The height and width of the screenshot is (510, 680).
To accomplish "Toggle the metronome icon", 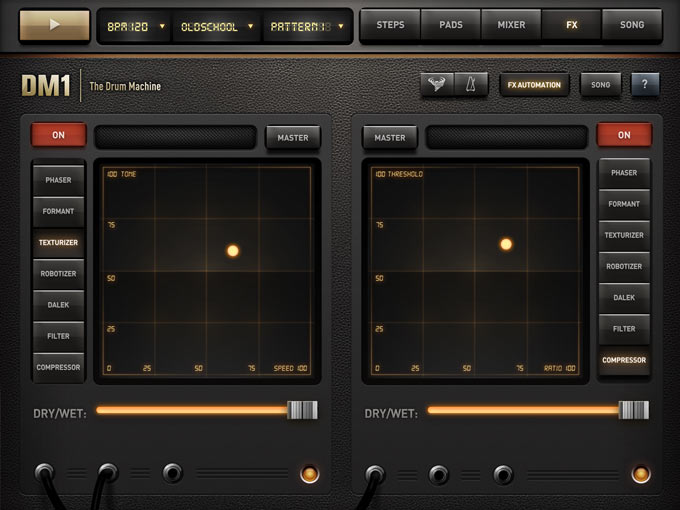I will 471,84.
